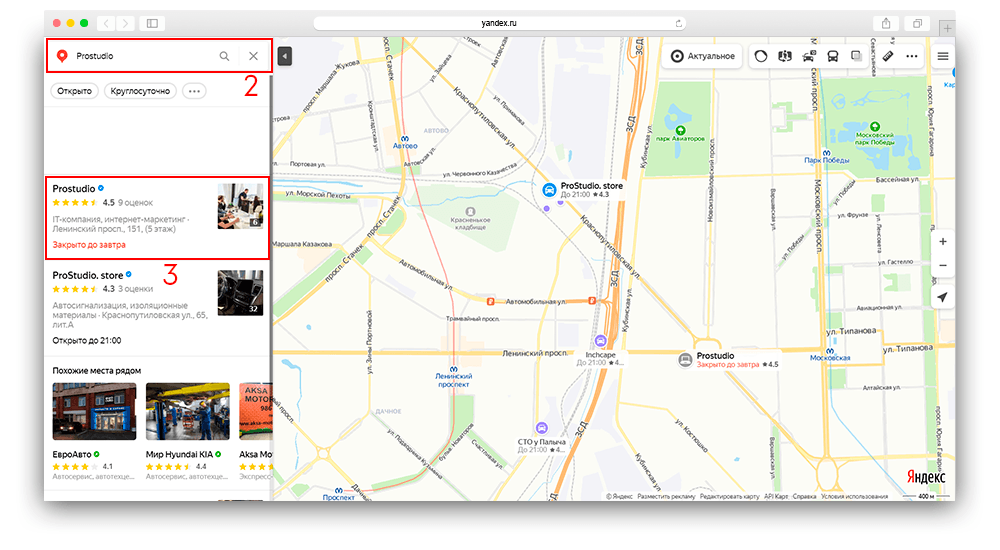Click the search magnifier icon
This screenshot has height=550, width=1000.
[224, 56]
